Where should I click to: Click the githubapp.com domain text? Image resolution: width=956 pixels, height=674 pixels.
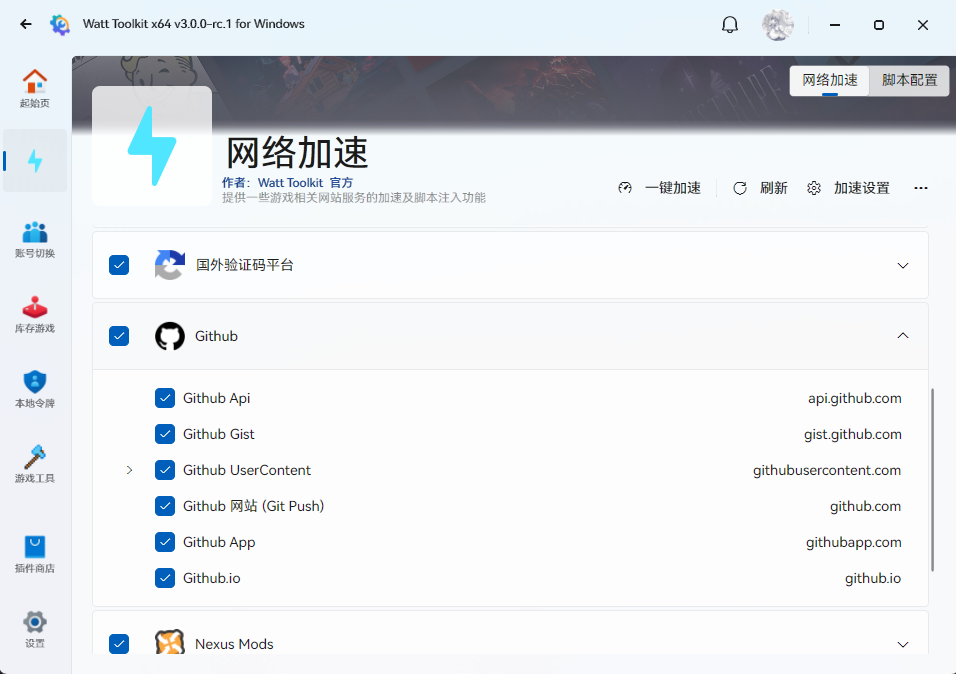coord(854,542)
